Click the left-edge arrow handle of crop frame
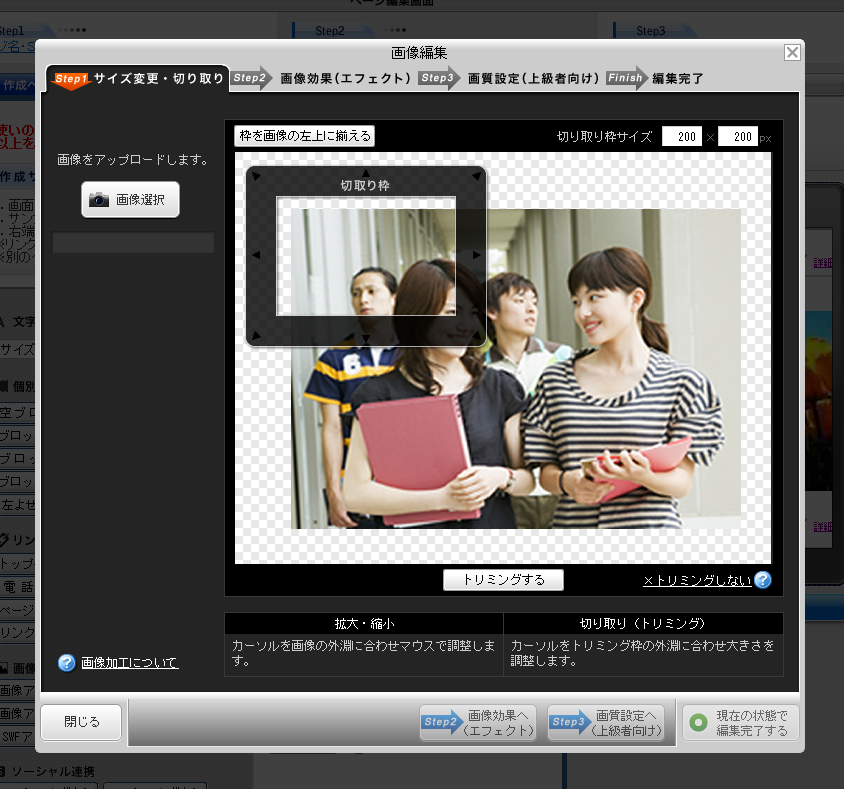Screen dimensions: 844x789 click(x=256, y=255)
